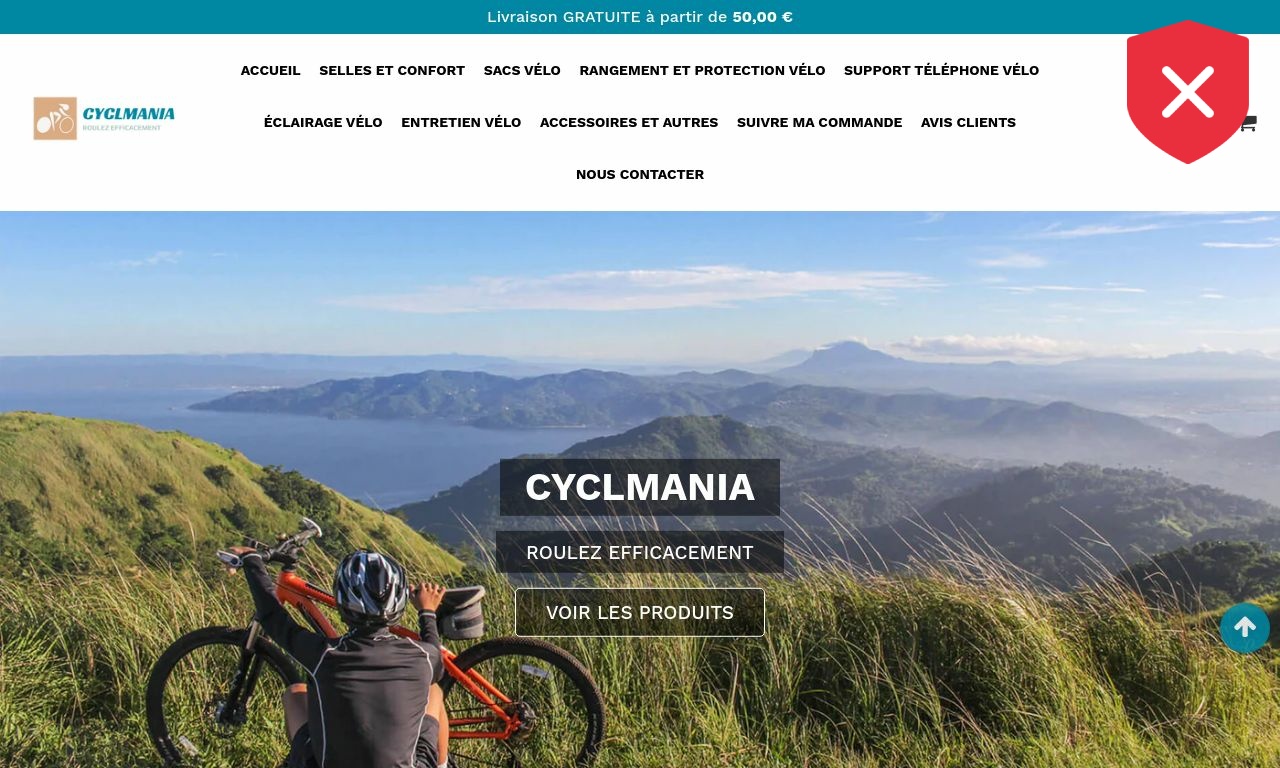The height and width of the screenshot is (768, 1280).
Task: Click the Roulez Efficacement hero subtitle
Action: click(x=640, y=552)
